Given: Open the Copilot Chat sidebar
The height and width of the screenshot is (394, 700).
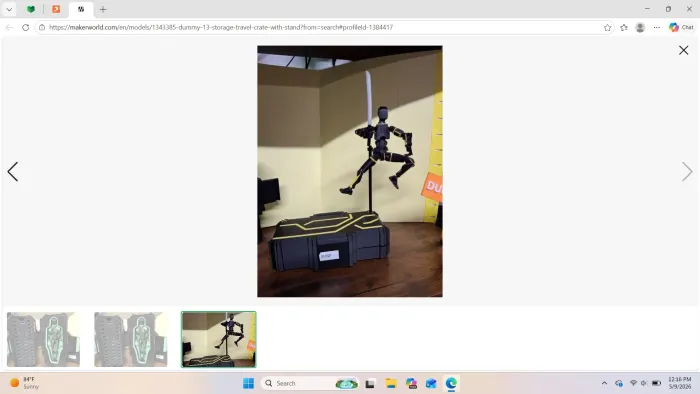Looking at the screenshot, I should (x=681, y=27).
